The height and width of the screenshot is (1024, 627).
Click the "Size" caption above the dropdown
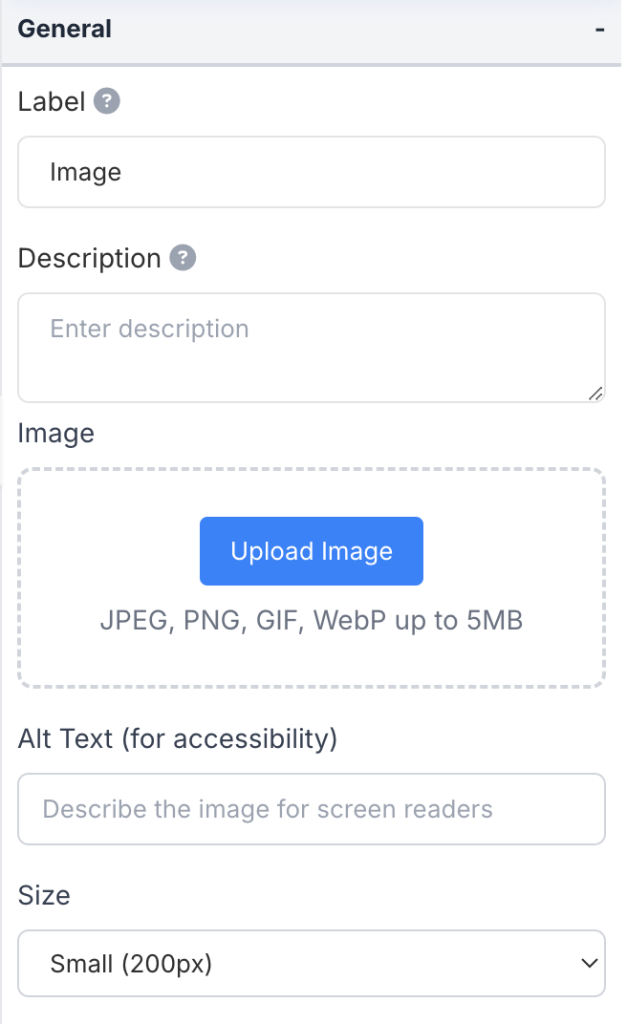(44, 895)
